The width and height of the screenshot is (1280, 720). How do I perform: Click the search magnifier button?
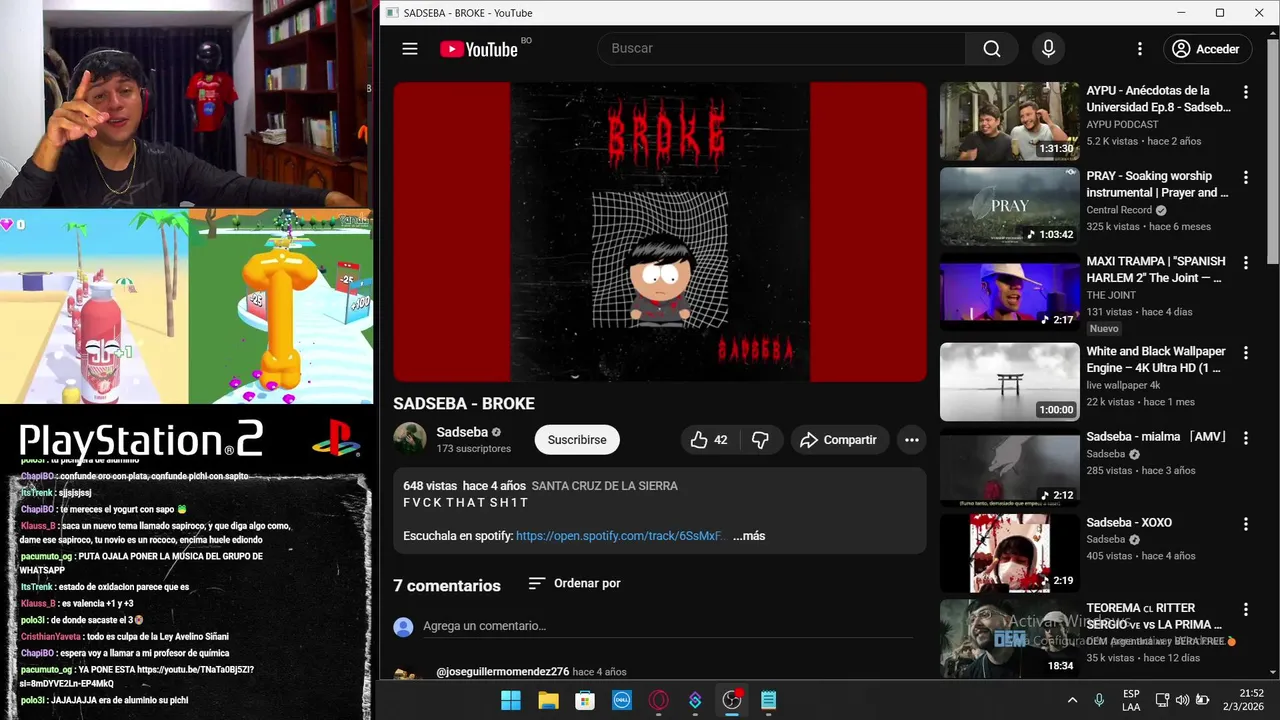click(x=991, y=49)
